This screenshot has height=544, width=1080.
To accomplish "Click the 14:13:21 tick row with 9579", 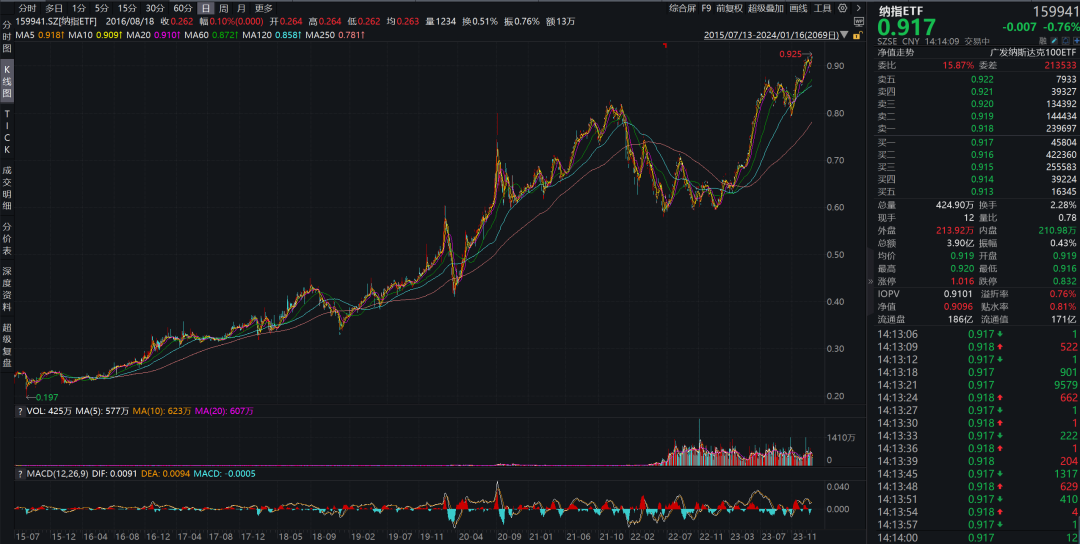I will [976, 385].
